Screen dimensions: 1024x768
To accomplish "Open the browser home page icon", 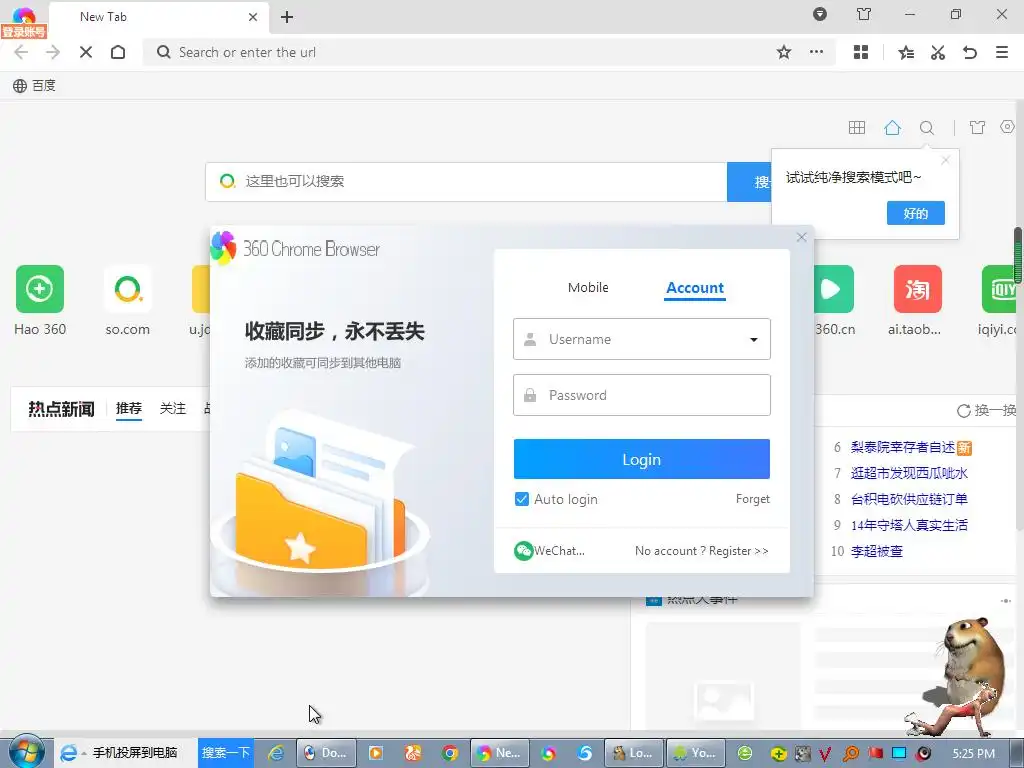I will click(x=118, y=52).
